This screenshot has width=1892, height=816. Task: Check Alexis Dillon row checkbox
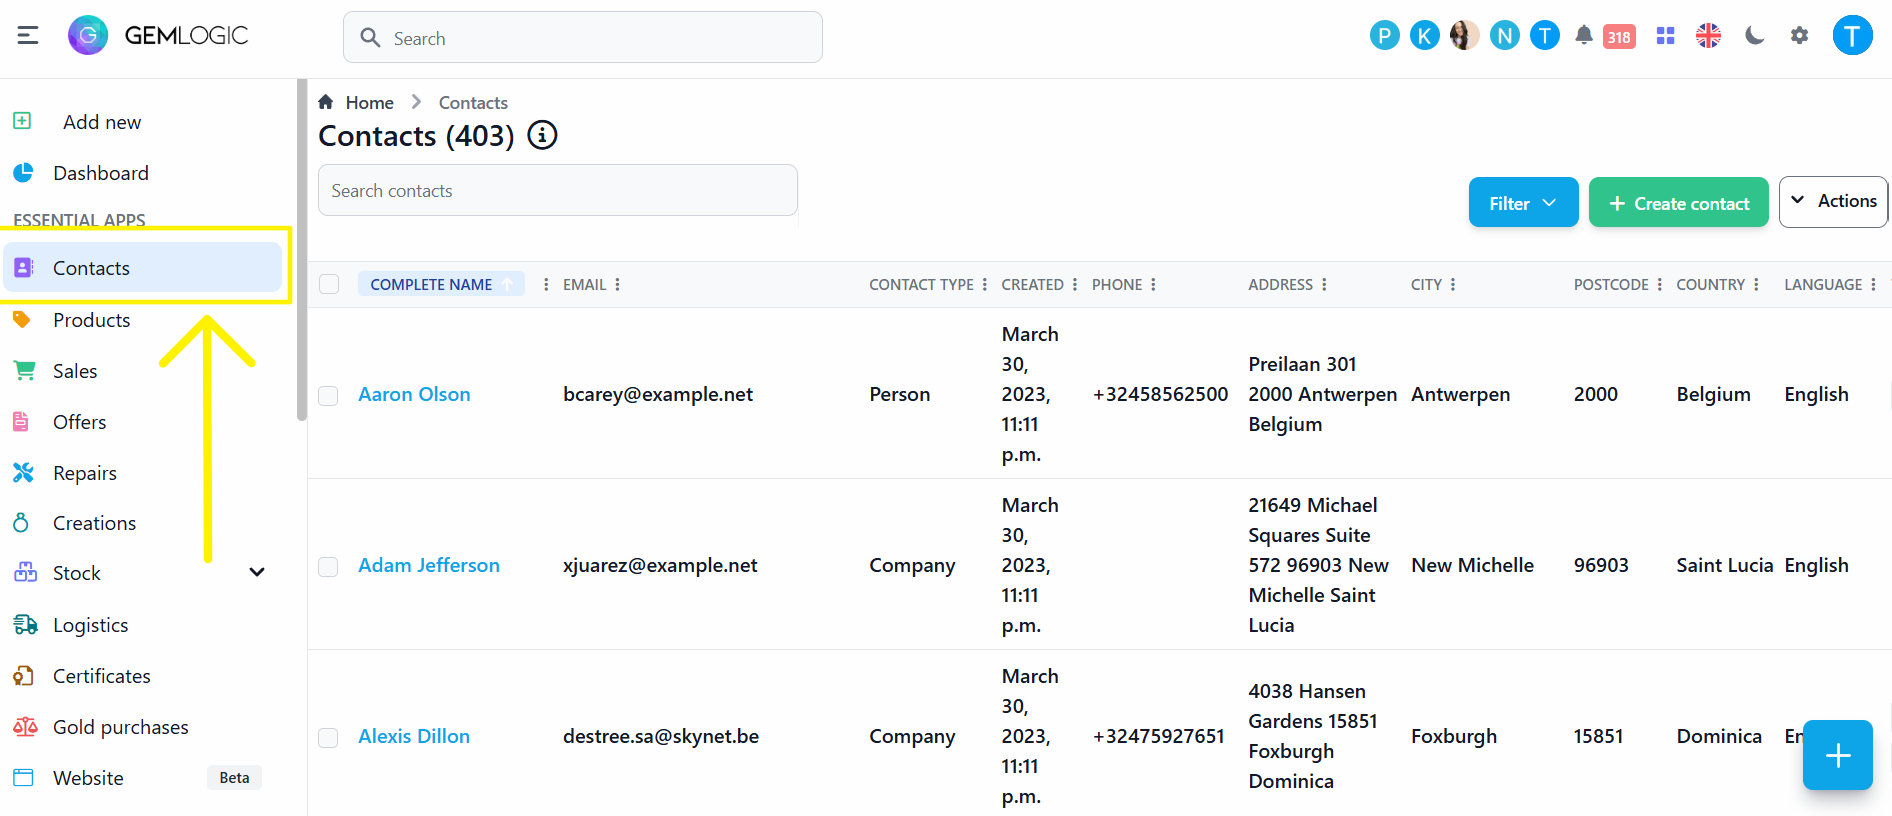[328, 738]
